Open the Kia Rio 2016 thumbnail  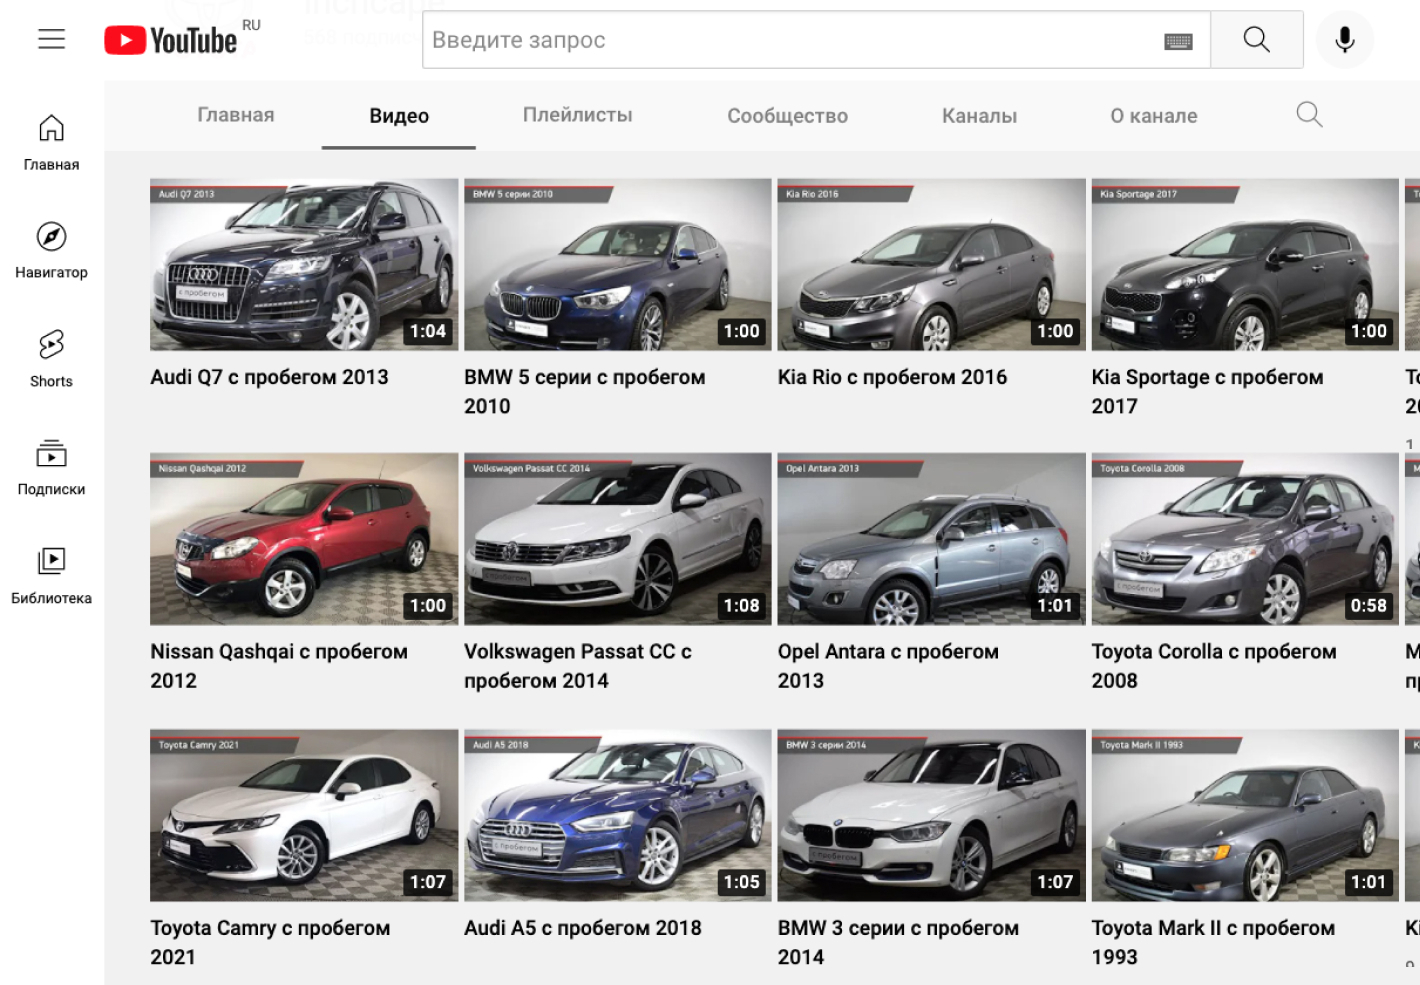click(x=932, y=265)
